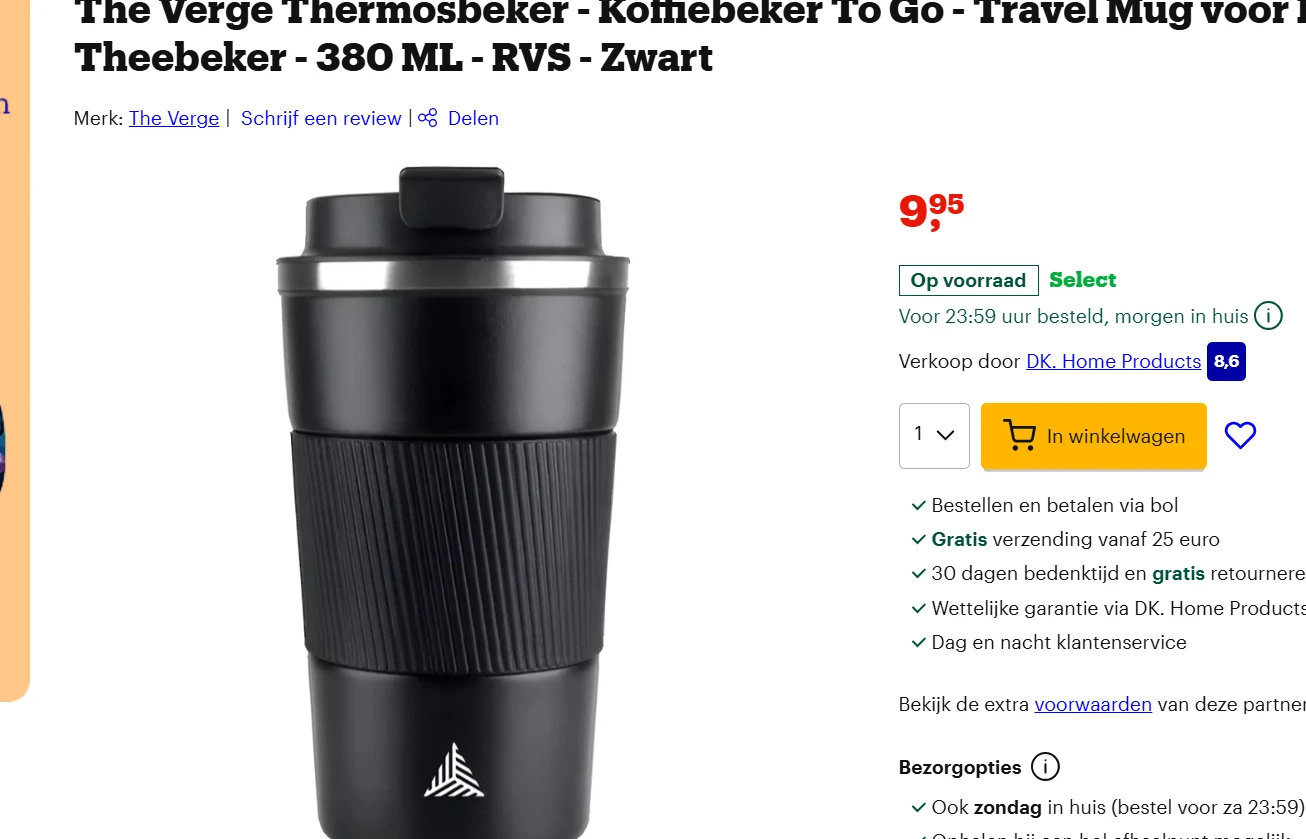Open DK. Home Products seller link
Screen dimensions: 1306x839
[x=1113, y=361]
